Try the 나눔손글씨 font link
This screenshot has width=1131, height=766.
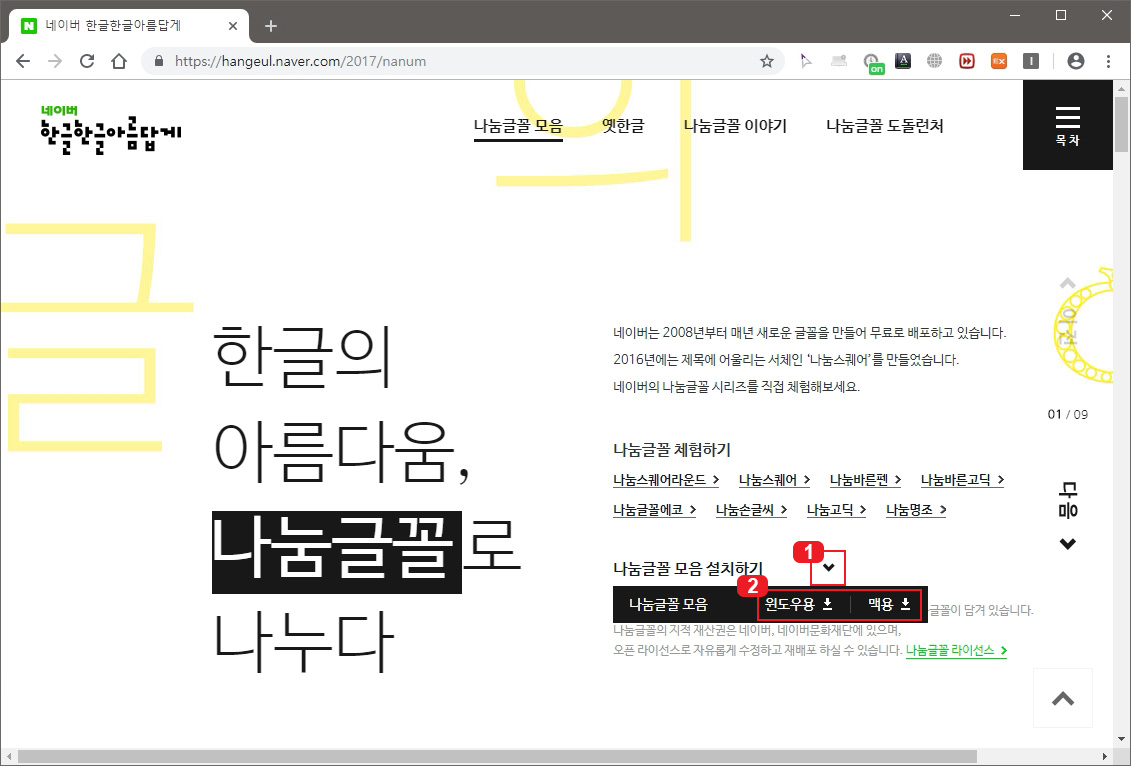(751, 510)
